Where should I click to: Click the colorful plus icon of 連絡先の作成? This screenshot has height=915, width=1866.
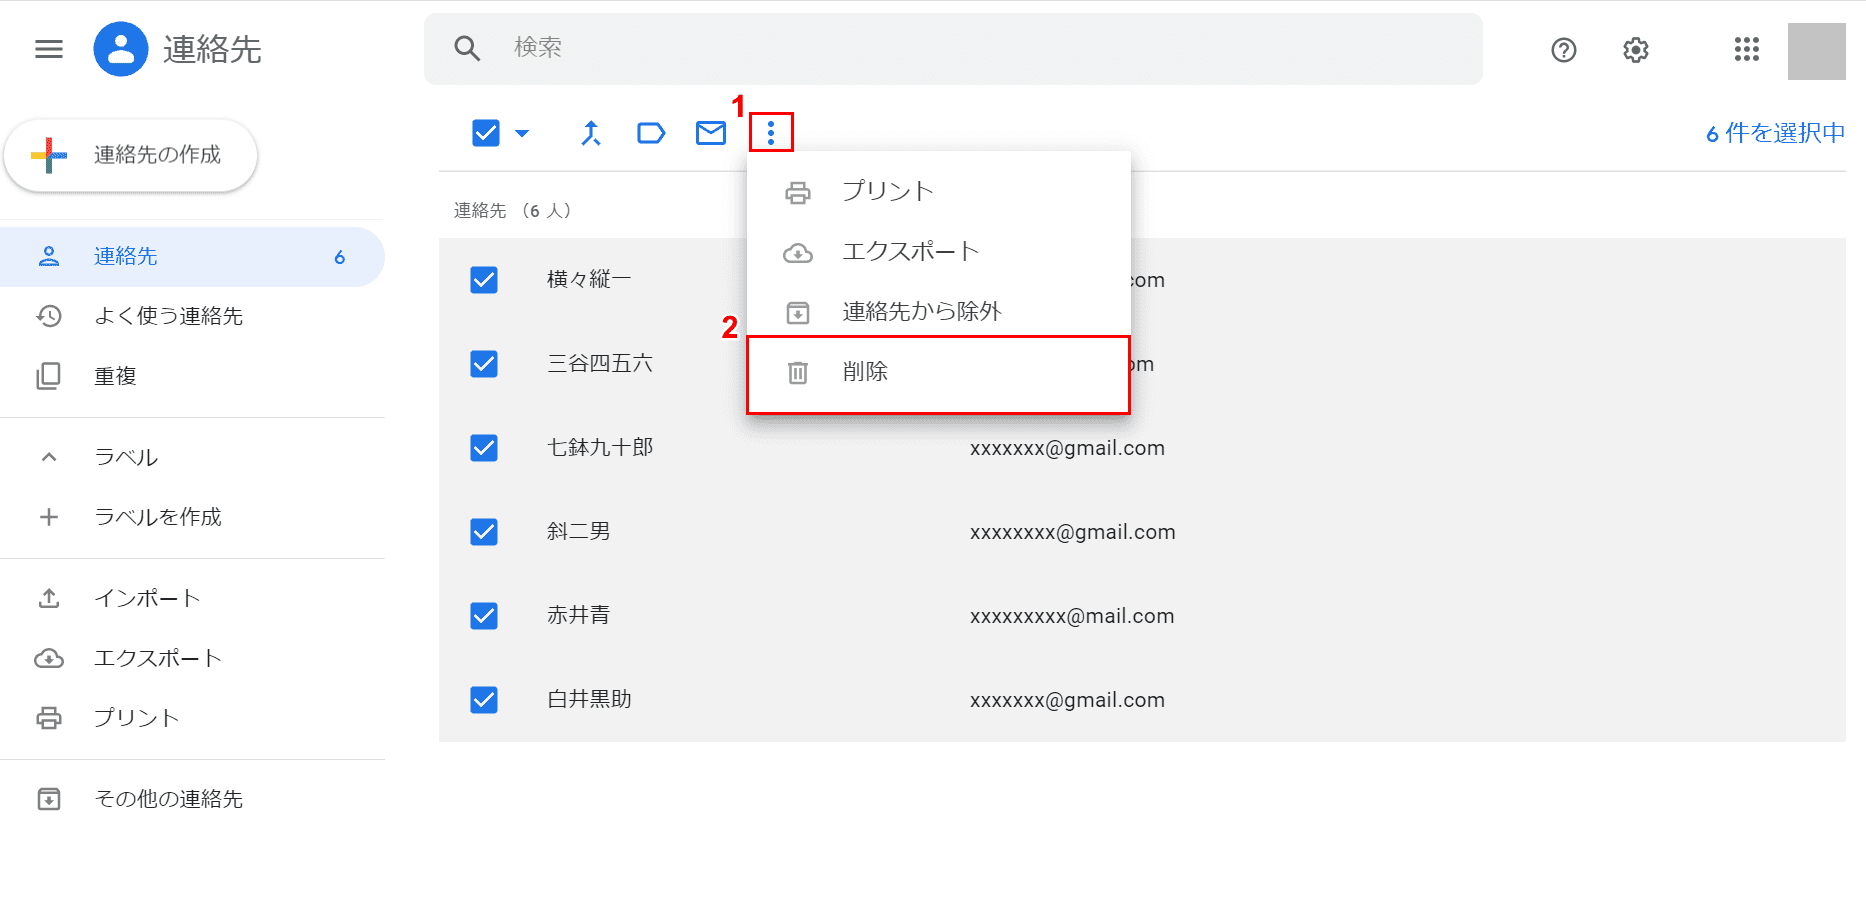(49, 155)
